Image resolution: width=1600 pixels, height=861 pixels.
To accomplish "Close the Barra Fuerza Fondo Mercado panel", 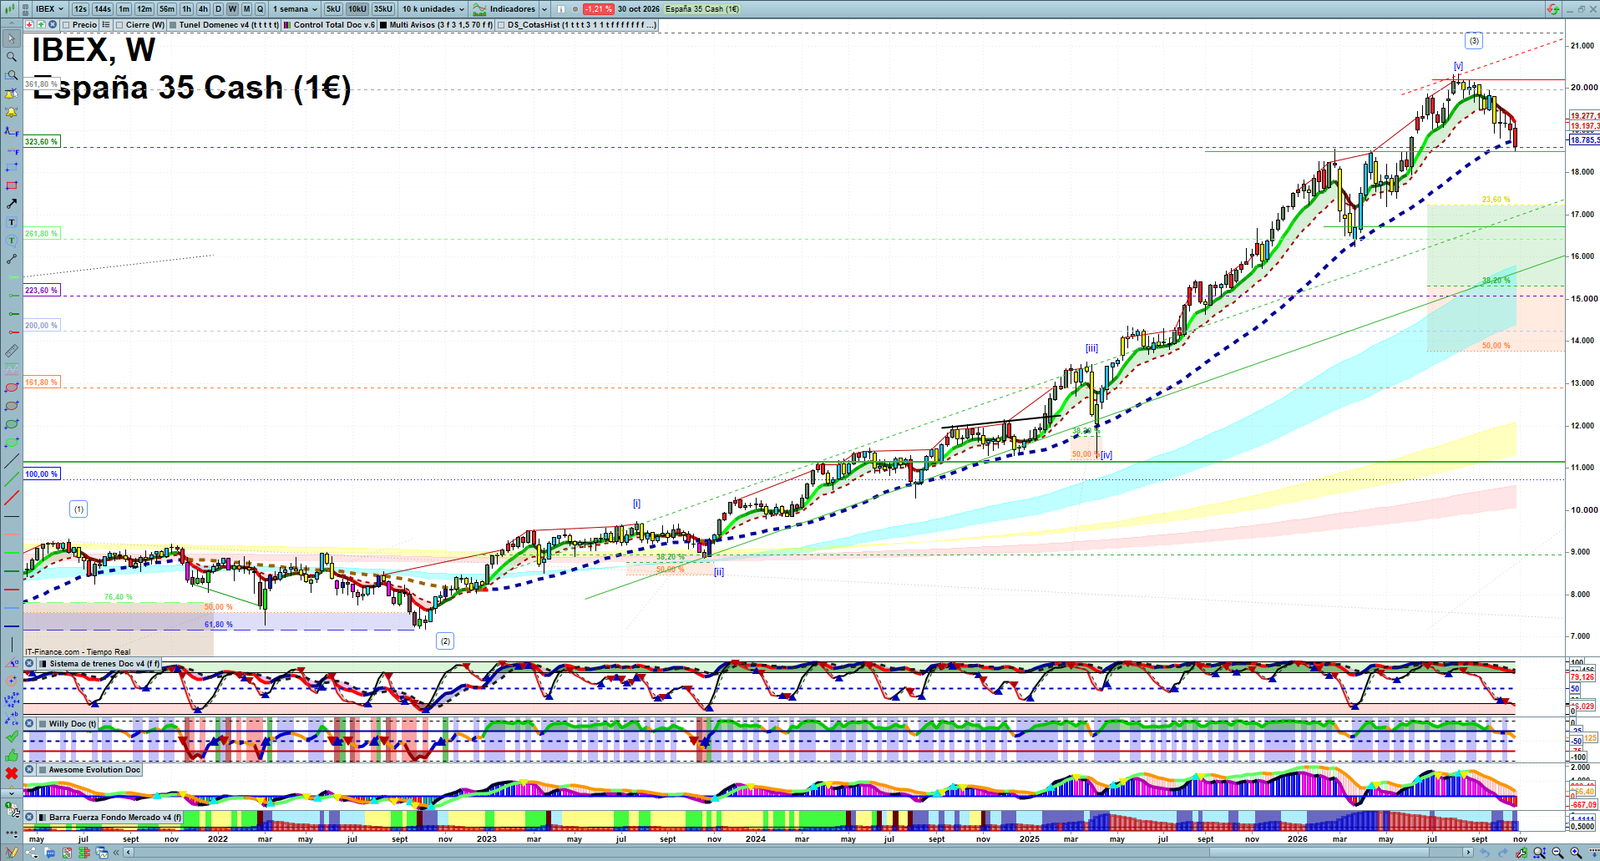I will [29, 817].
